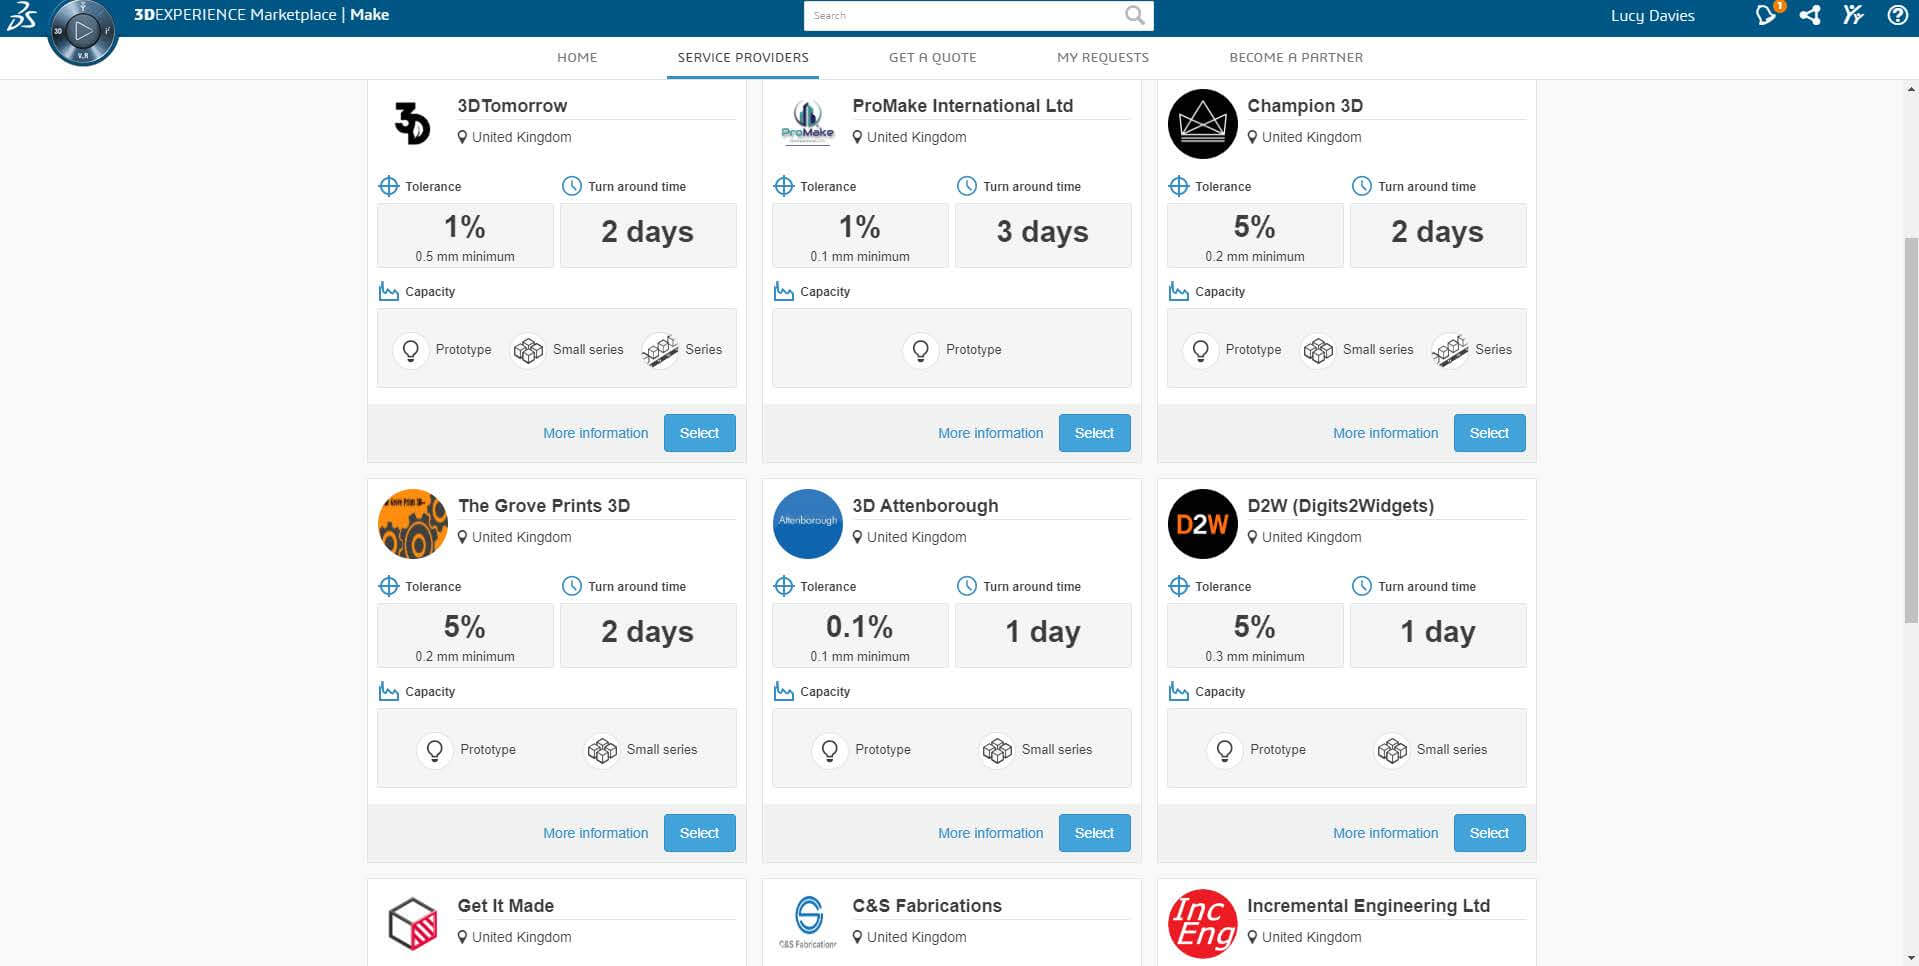Screen dimensions: 1919x966
Task: Click the search magnifier icon
Action: pos(1134,15)
